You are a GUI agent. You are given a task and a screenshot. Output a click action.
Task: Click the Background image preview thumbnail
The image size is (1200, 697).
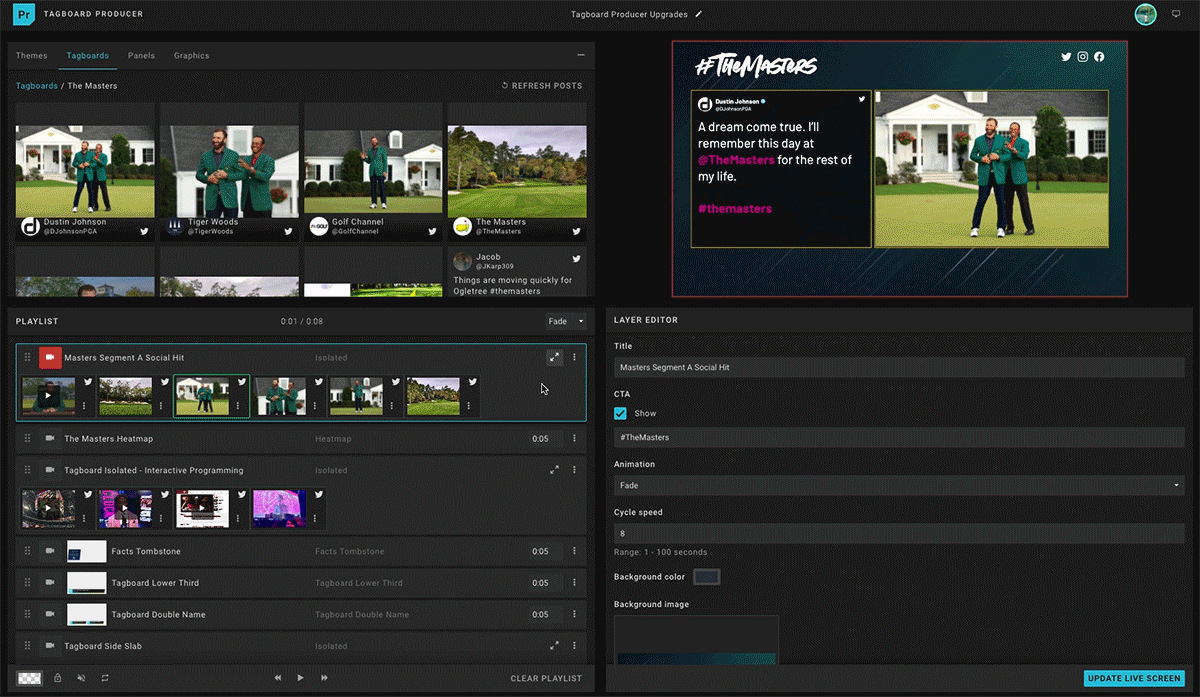point(696,640)
